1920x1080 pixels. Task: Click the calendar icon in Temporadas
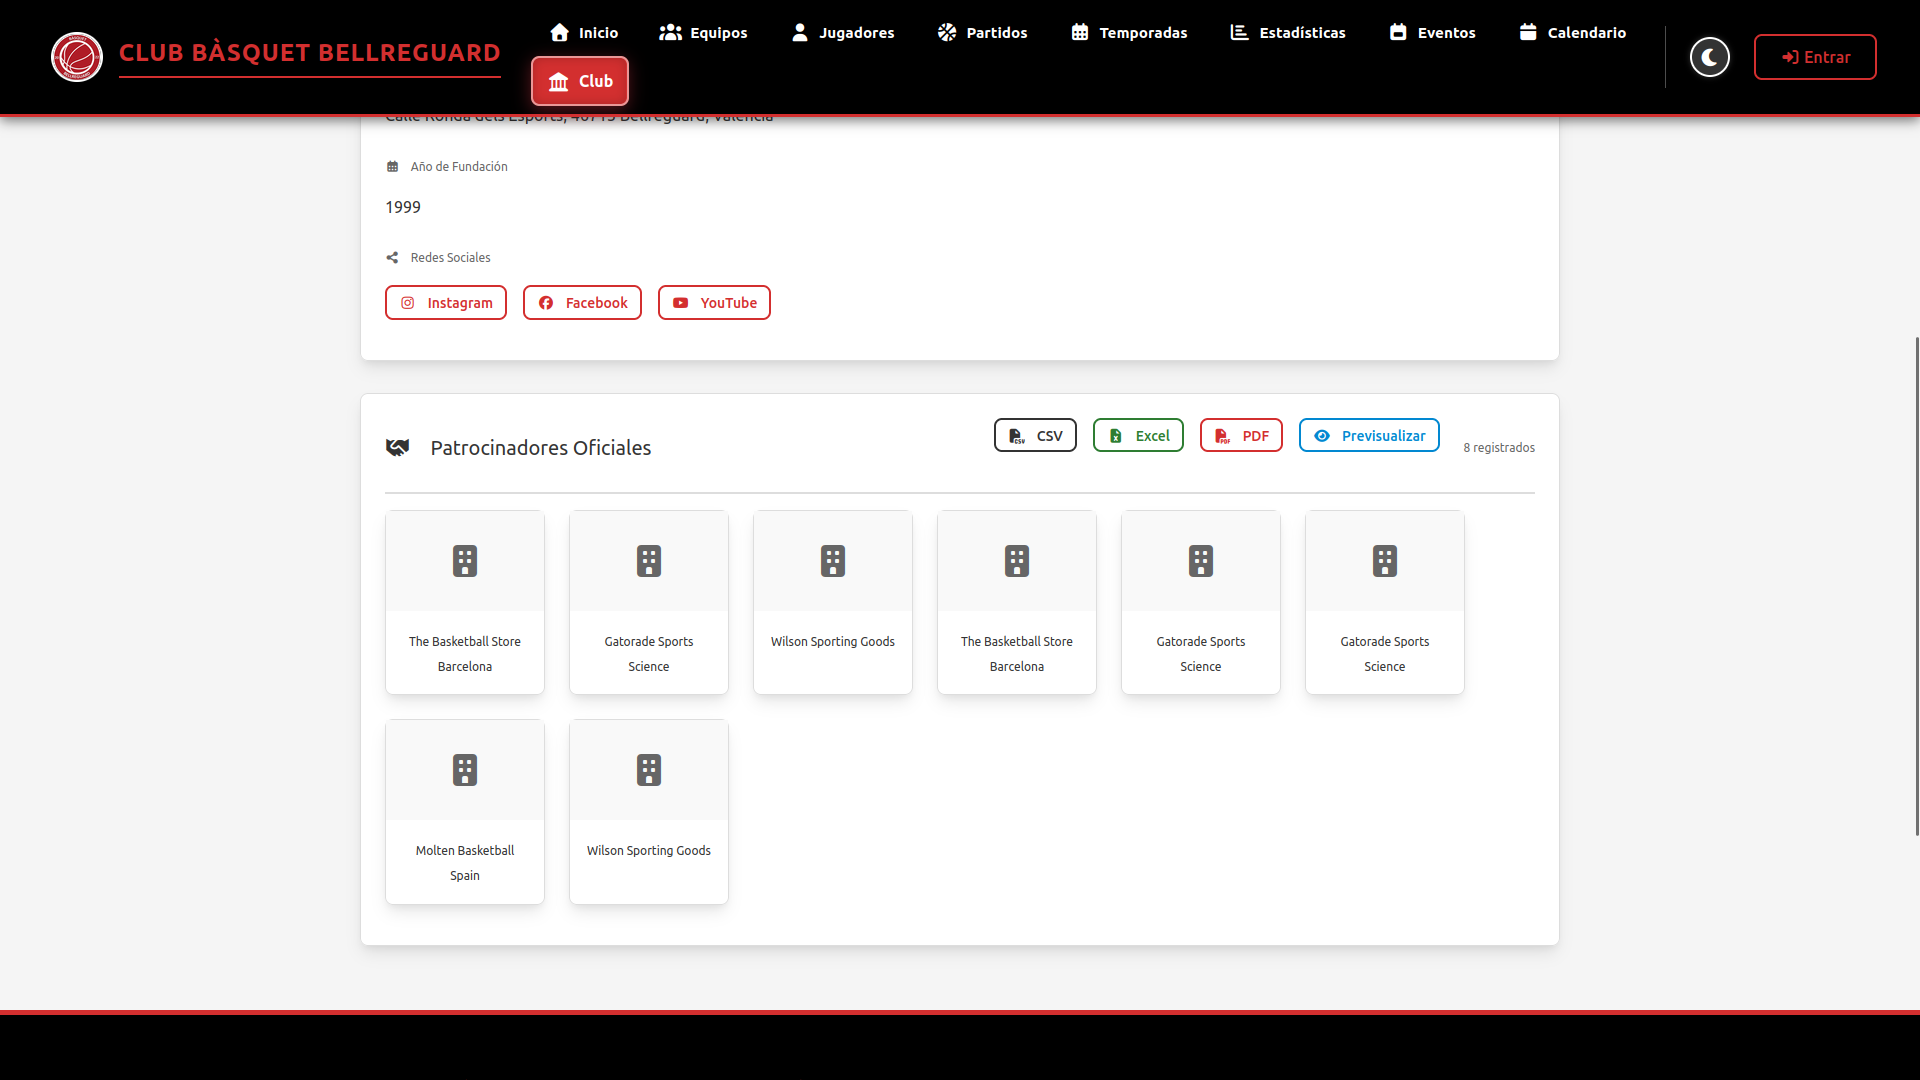(1080, 32)
